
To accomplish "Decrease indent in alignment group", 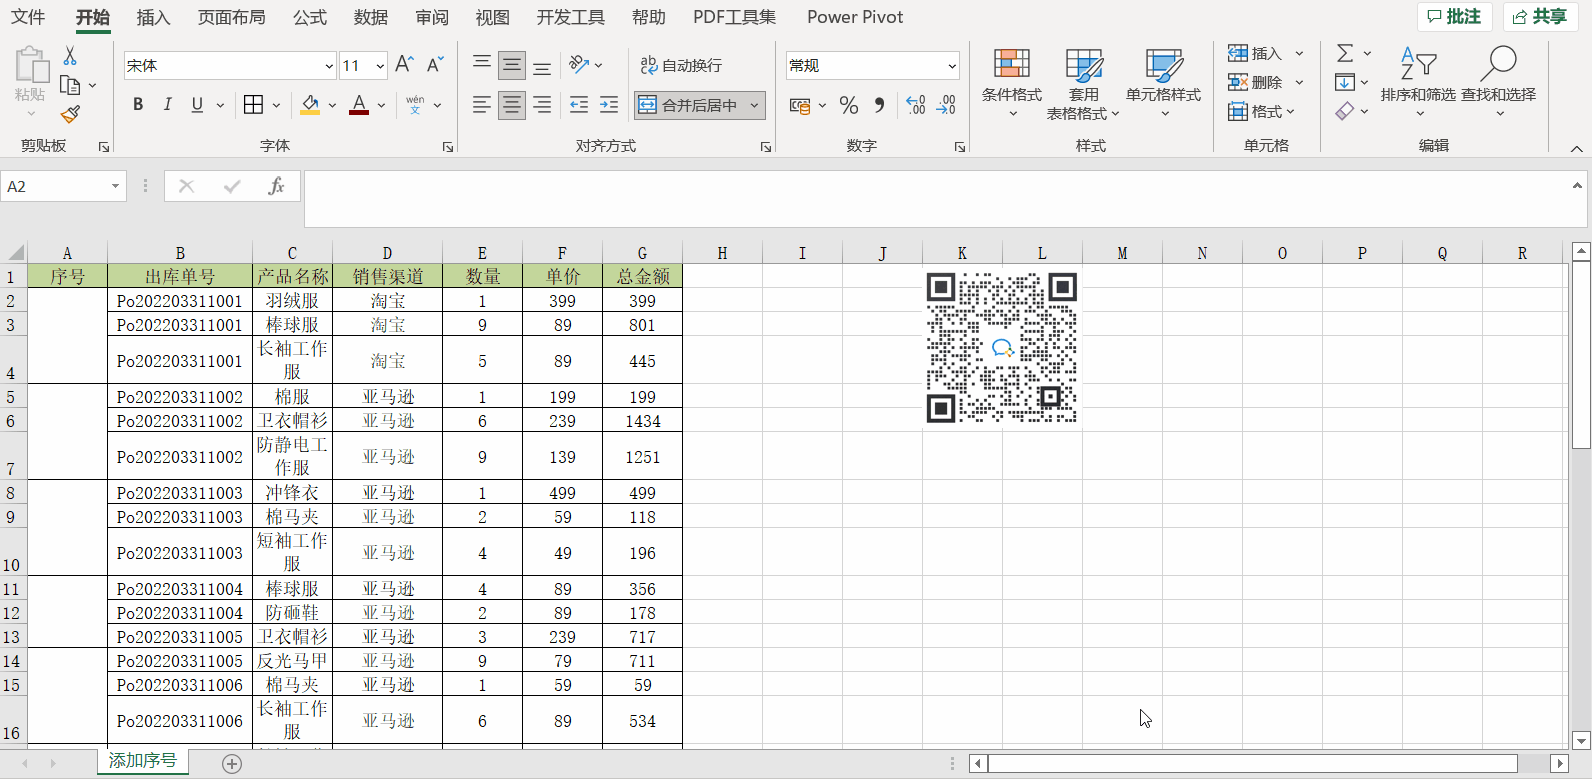I will [x=579, y=105].
